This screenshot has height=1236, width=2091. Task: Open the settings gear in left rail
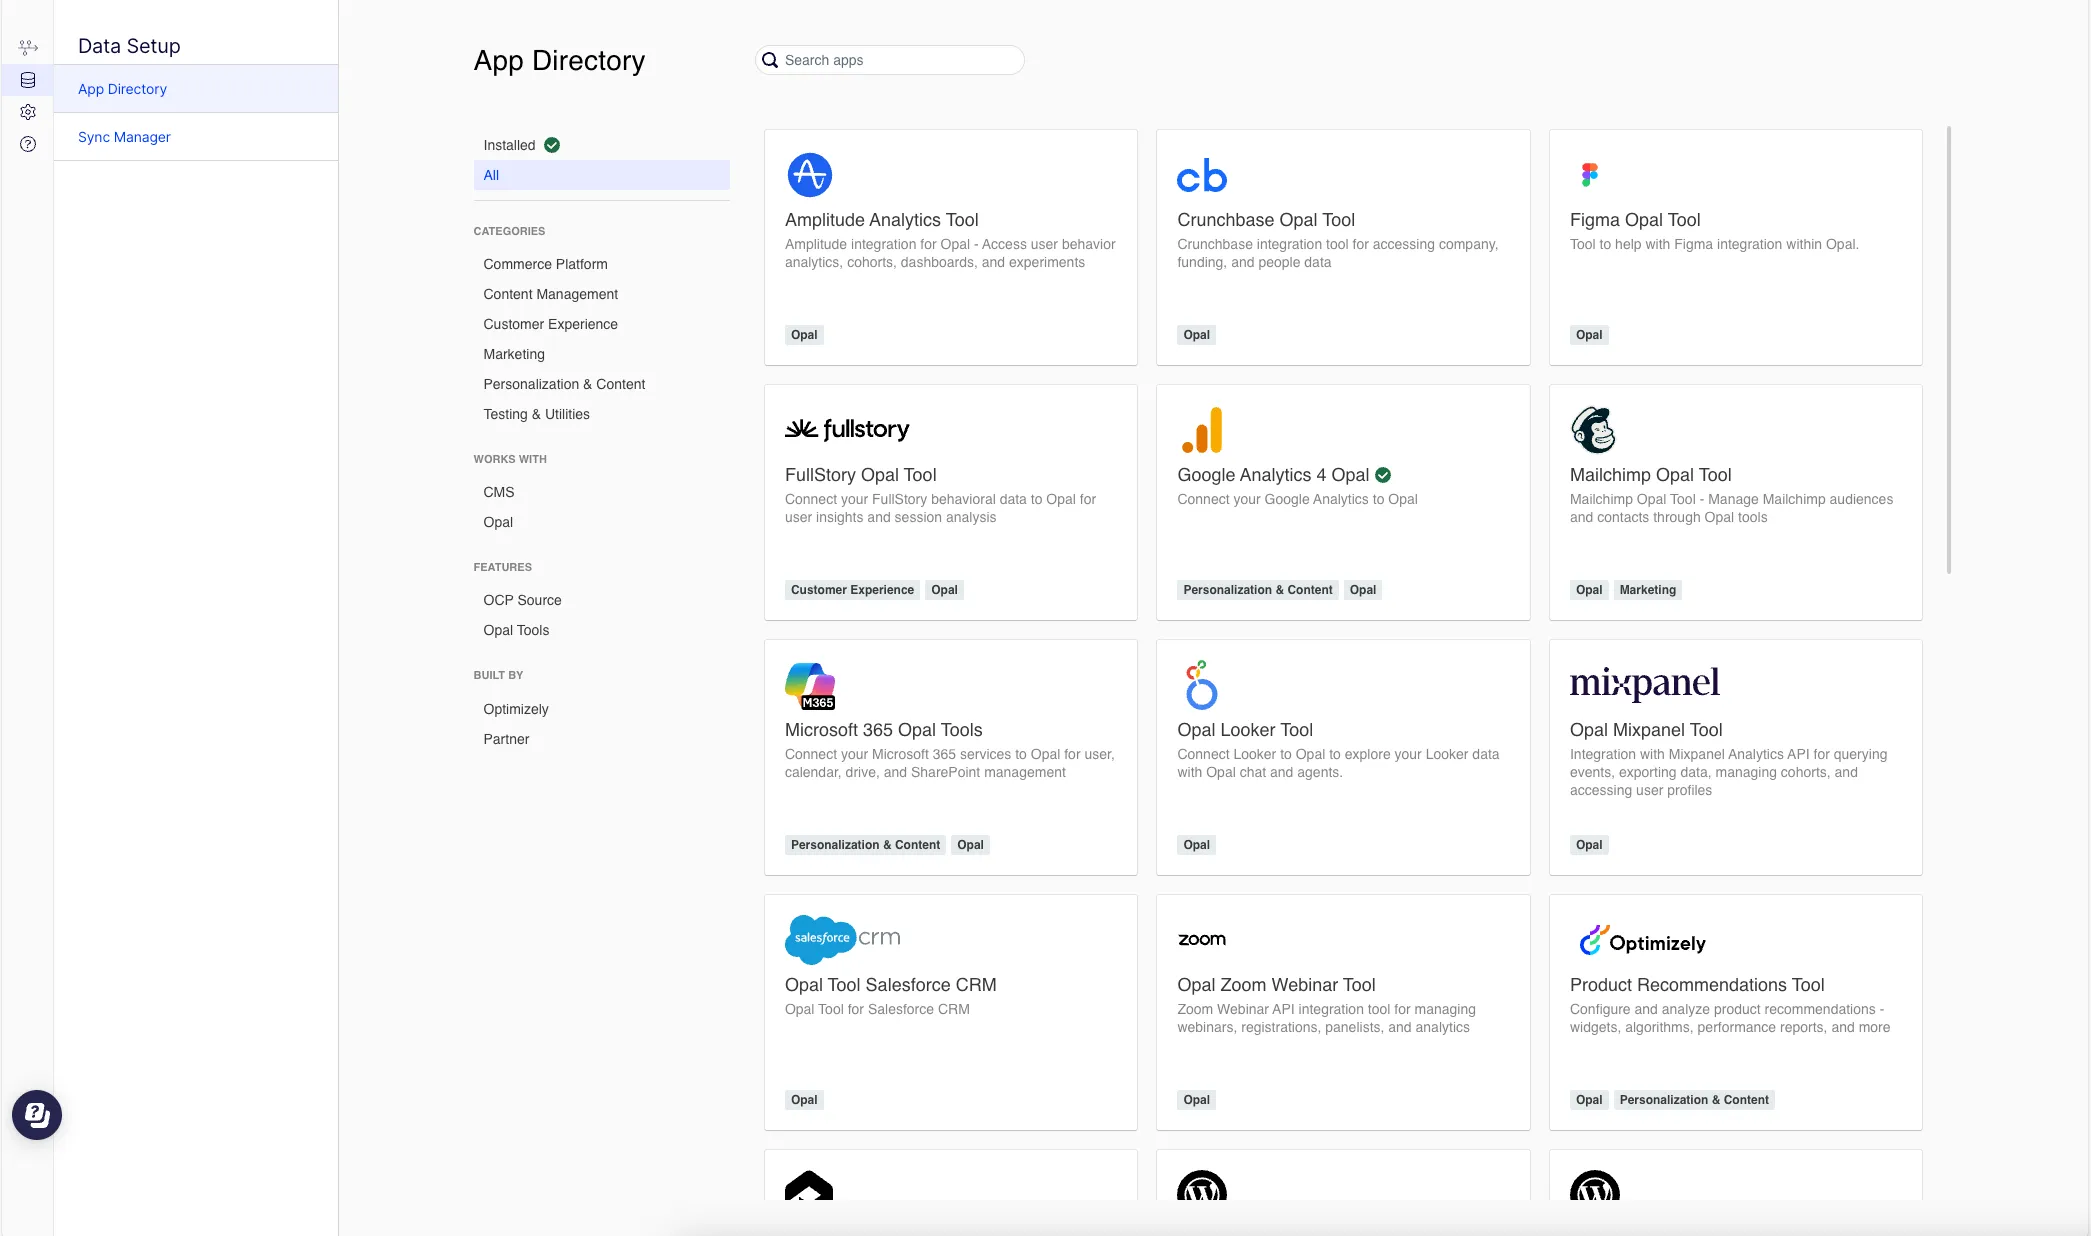click(x=28, y=112)
